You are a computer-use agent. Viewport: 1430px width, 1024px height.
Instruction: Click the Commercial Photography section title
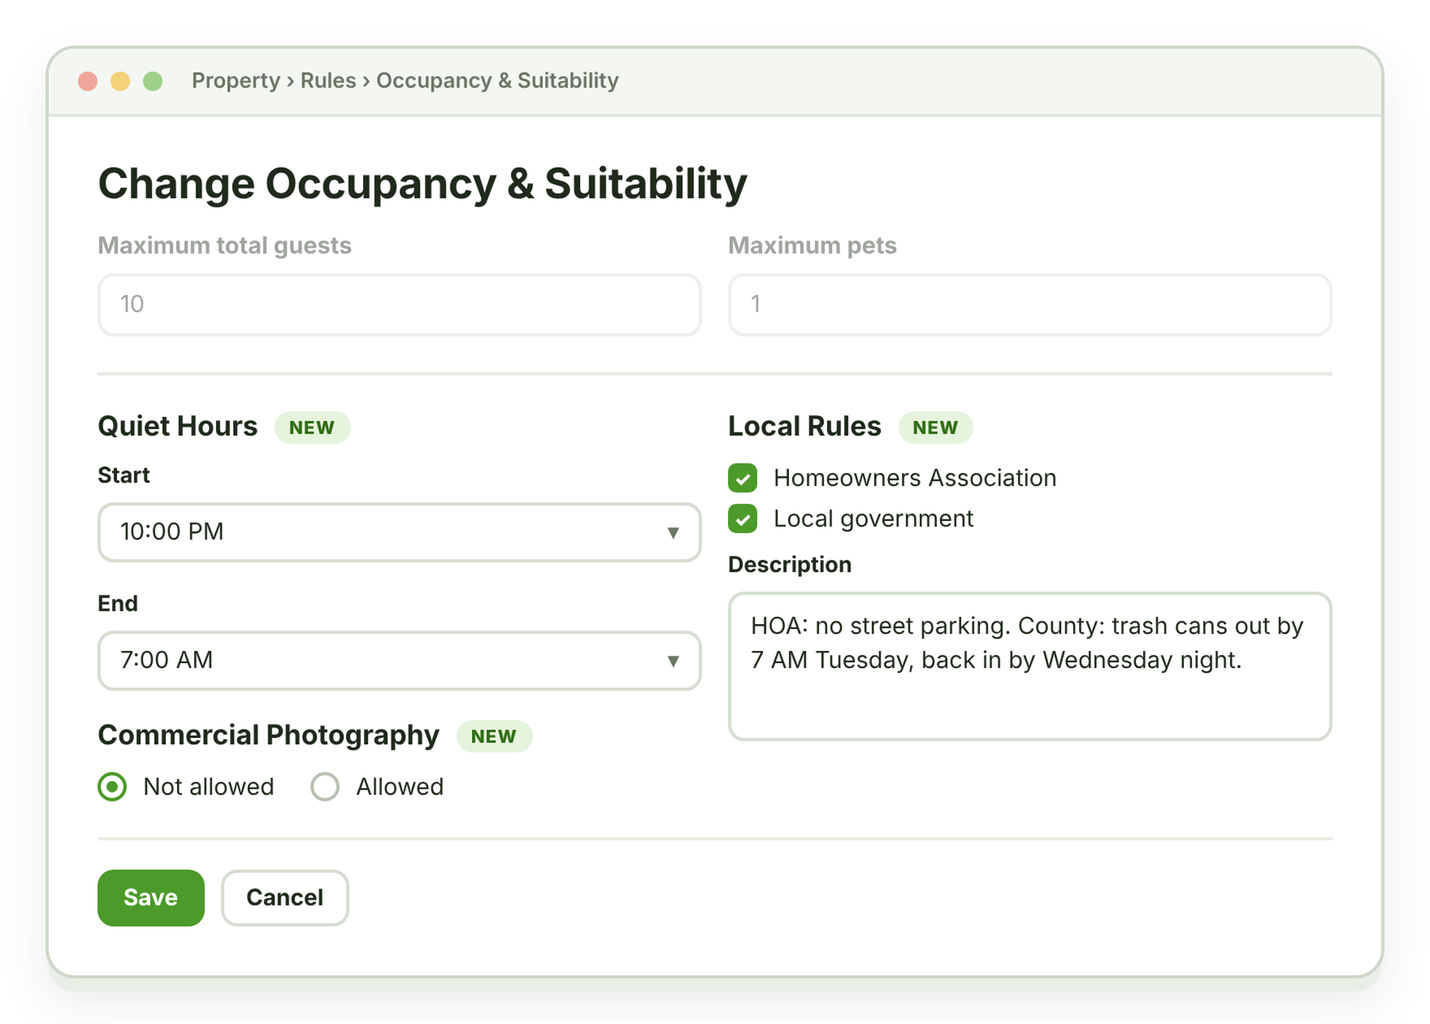[x=269, y=736]
